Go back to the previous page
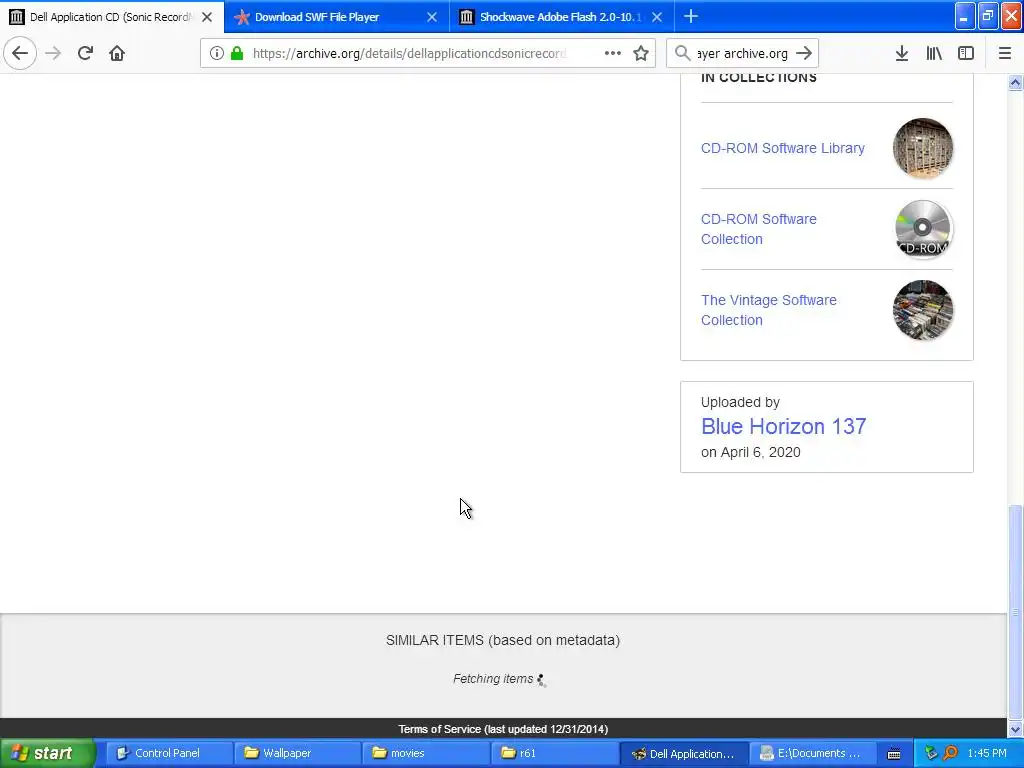This screenshot has height=768, width=1024. pyautogui.click(x=20, y=53)
